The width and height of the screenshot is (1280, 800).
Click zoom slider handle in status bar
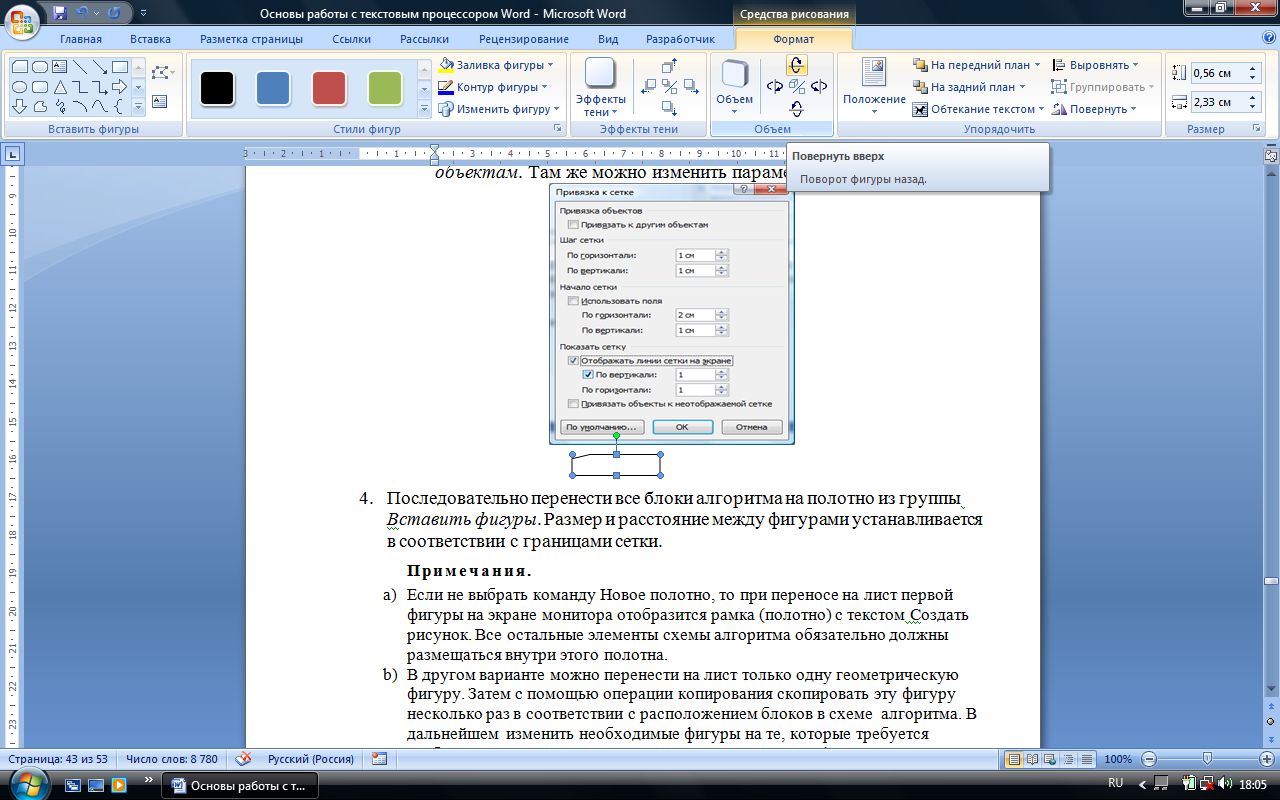[x=1208, y=759]
